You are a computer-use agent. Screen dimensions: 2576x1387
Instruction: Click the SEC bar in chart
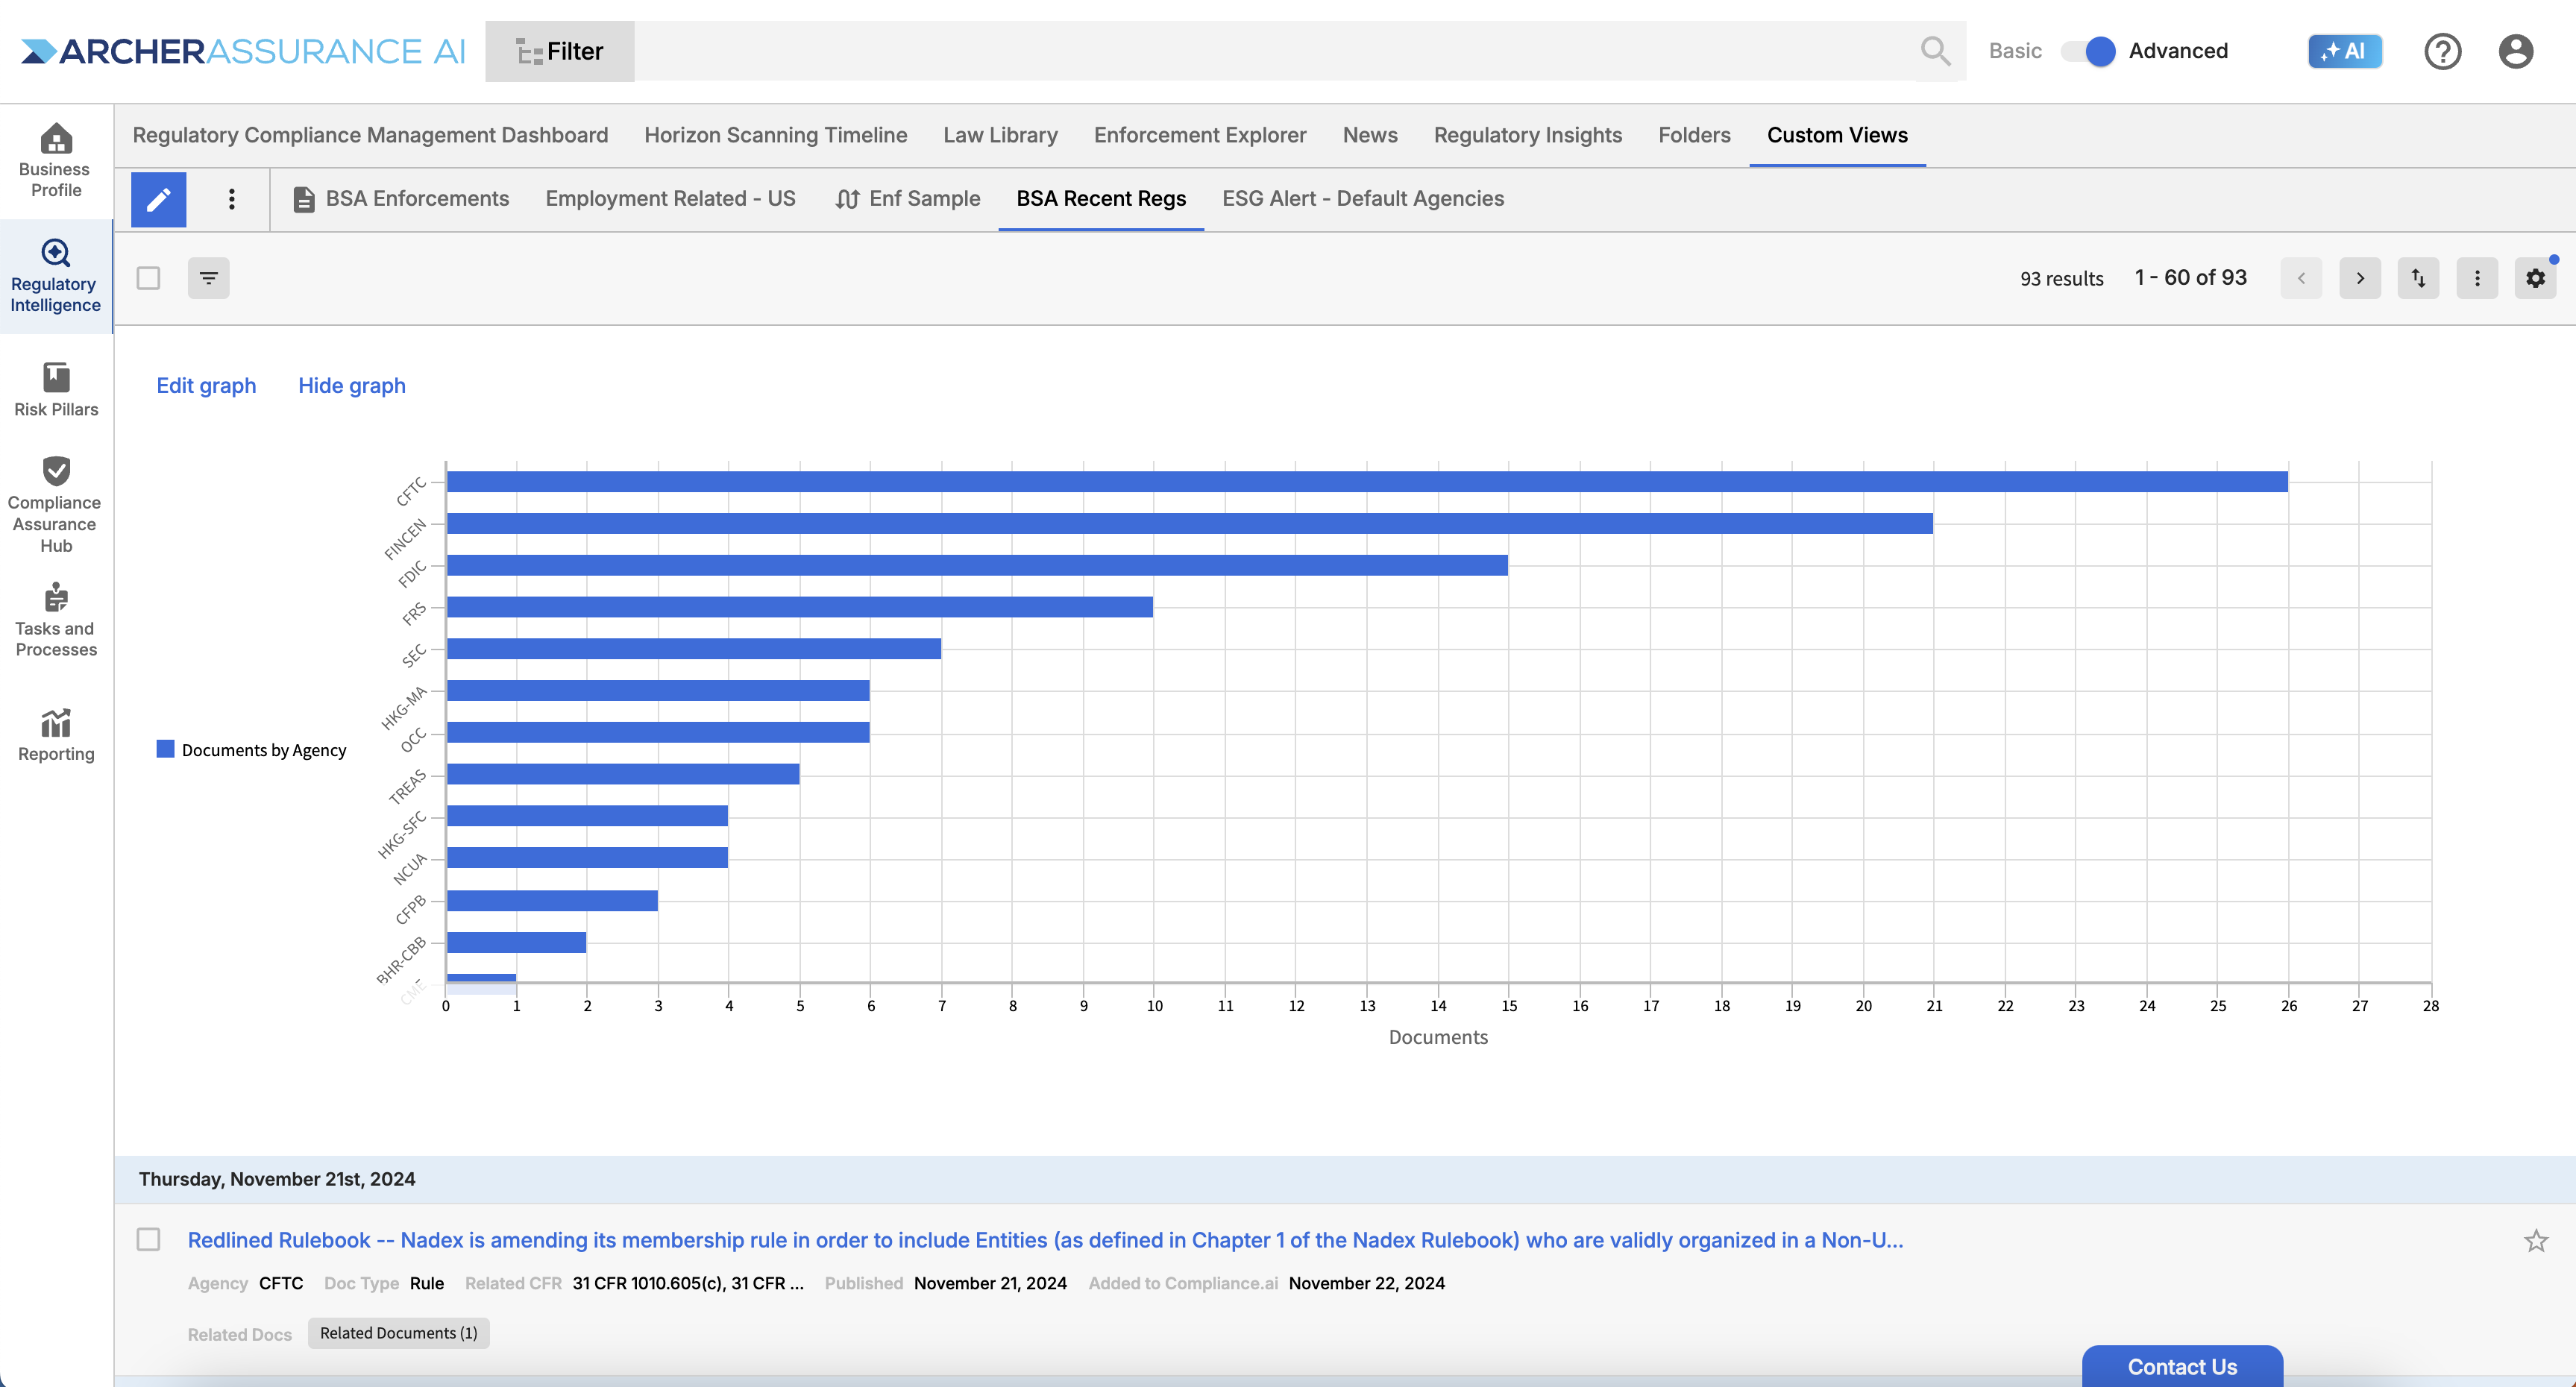coord(694,649)
